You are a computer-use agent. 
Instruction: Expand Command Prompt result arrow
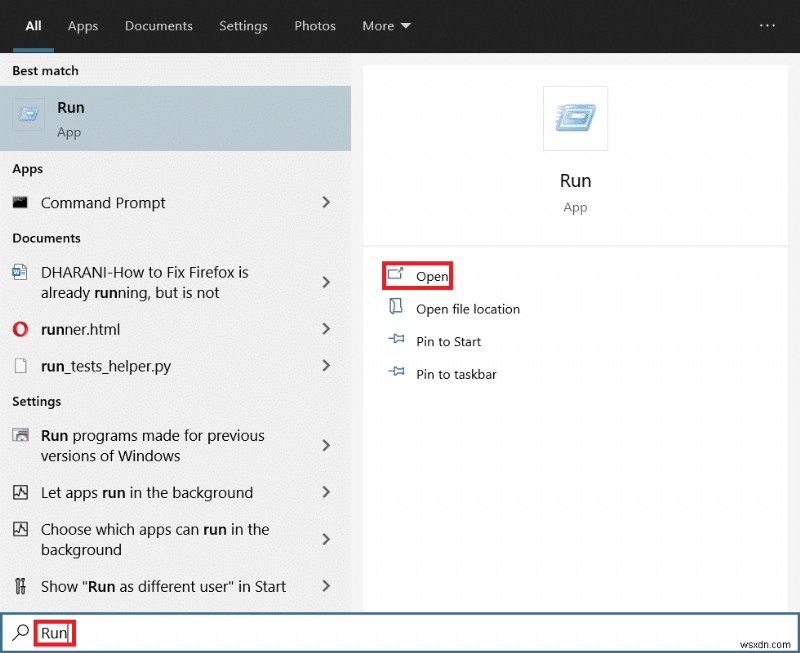click(x=326, y=202)
